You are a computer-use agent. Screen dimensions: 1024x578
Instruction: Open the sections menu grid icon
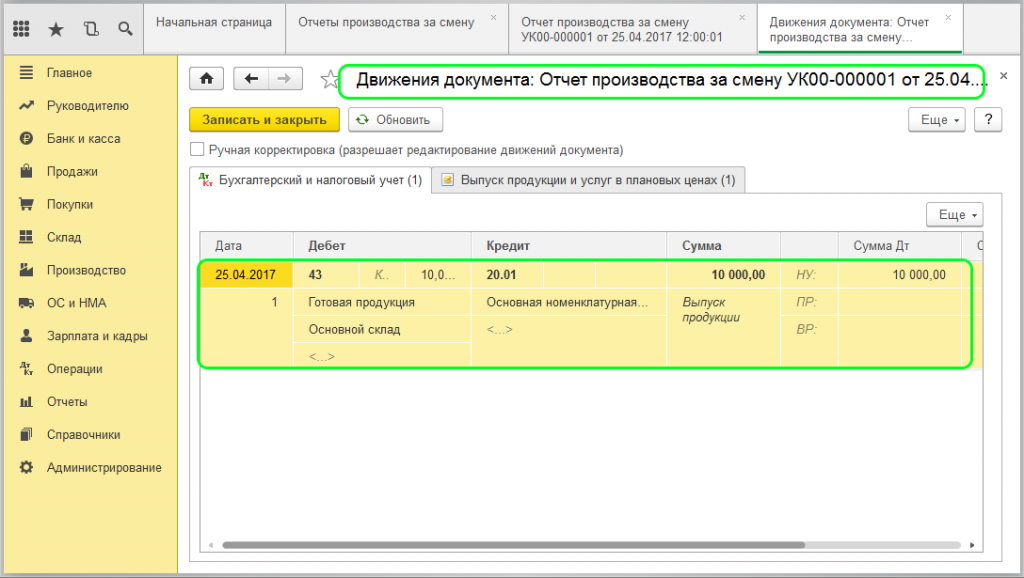click(x=21, y=28)
